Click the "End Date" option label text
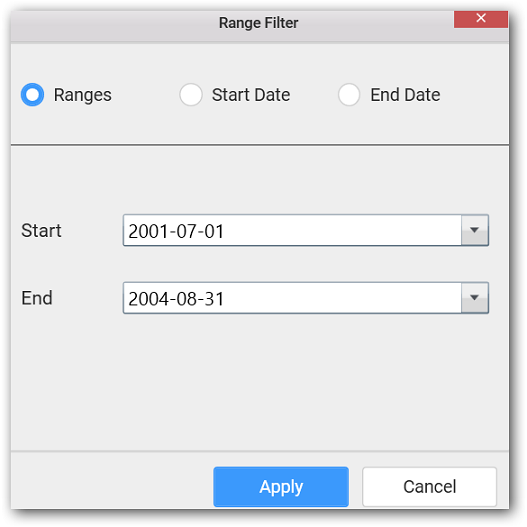Viewport: 527px width, 527px height. click(405, 94)
